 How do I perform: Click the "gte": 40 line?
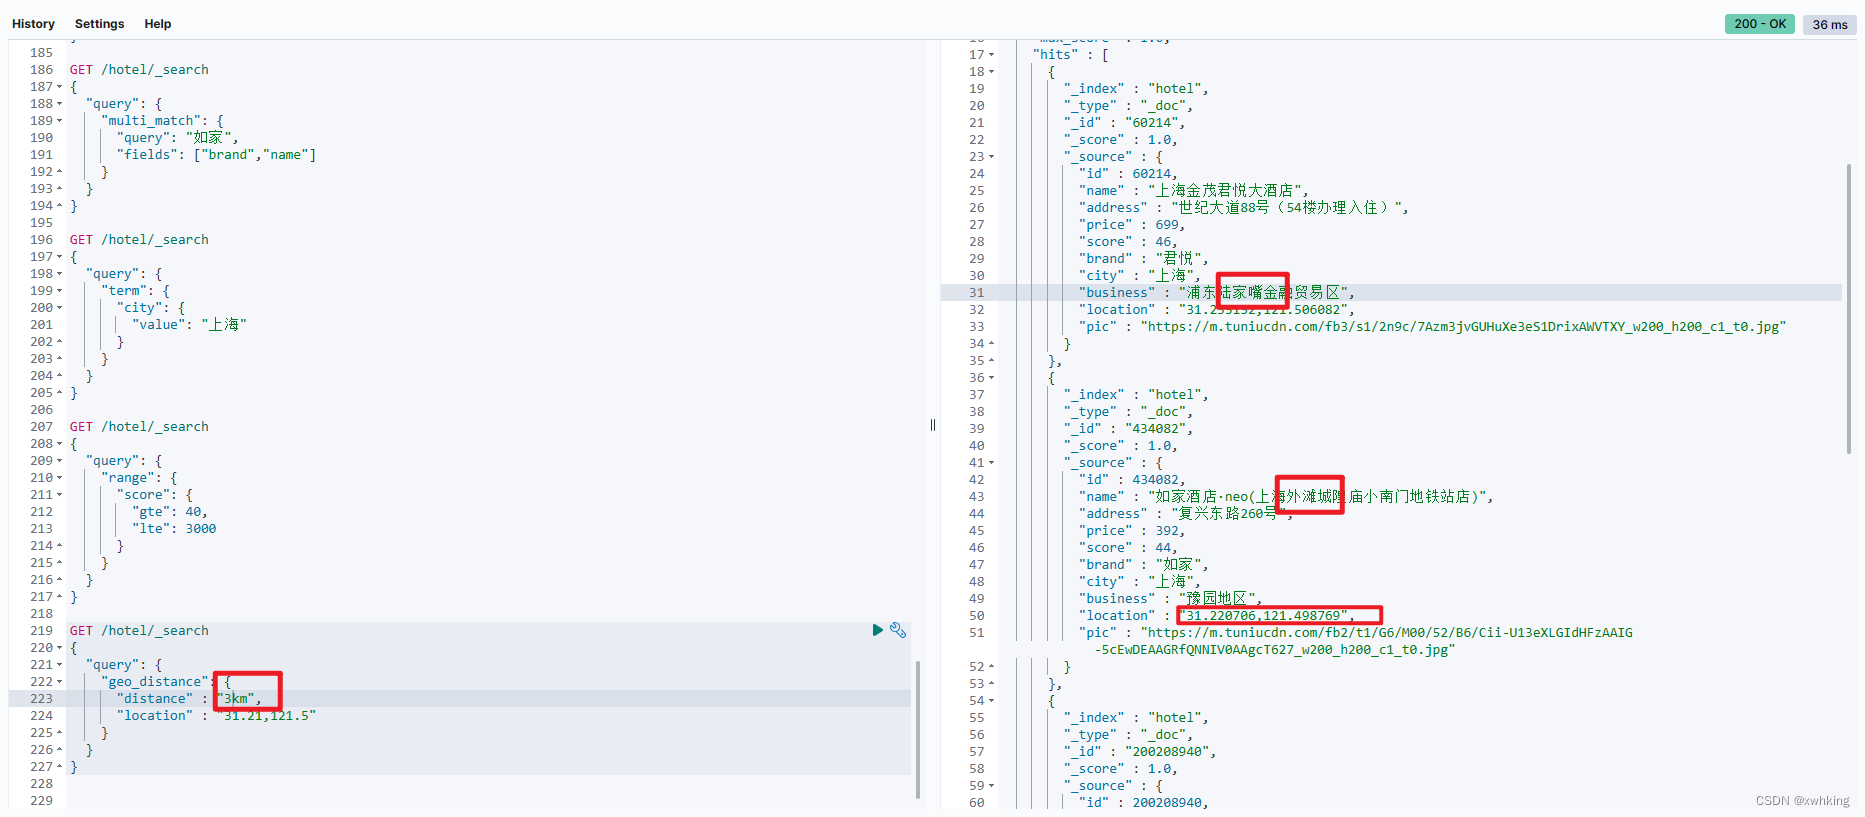pos(169,512)
